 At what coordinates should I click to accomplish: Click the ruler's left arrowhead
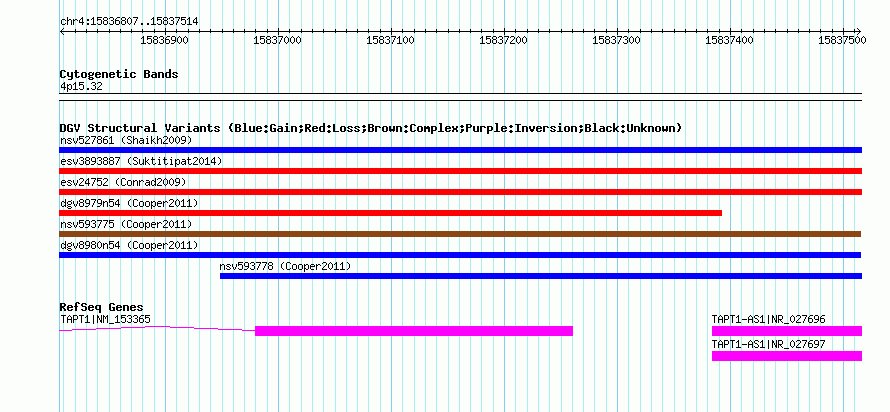pyautogui.click(x=62, y=31)
